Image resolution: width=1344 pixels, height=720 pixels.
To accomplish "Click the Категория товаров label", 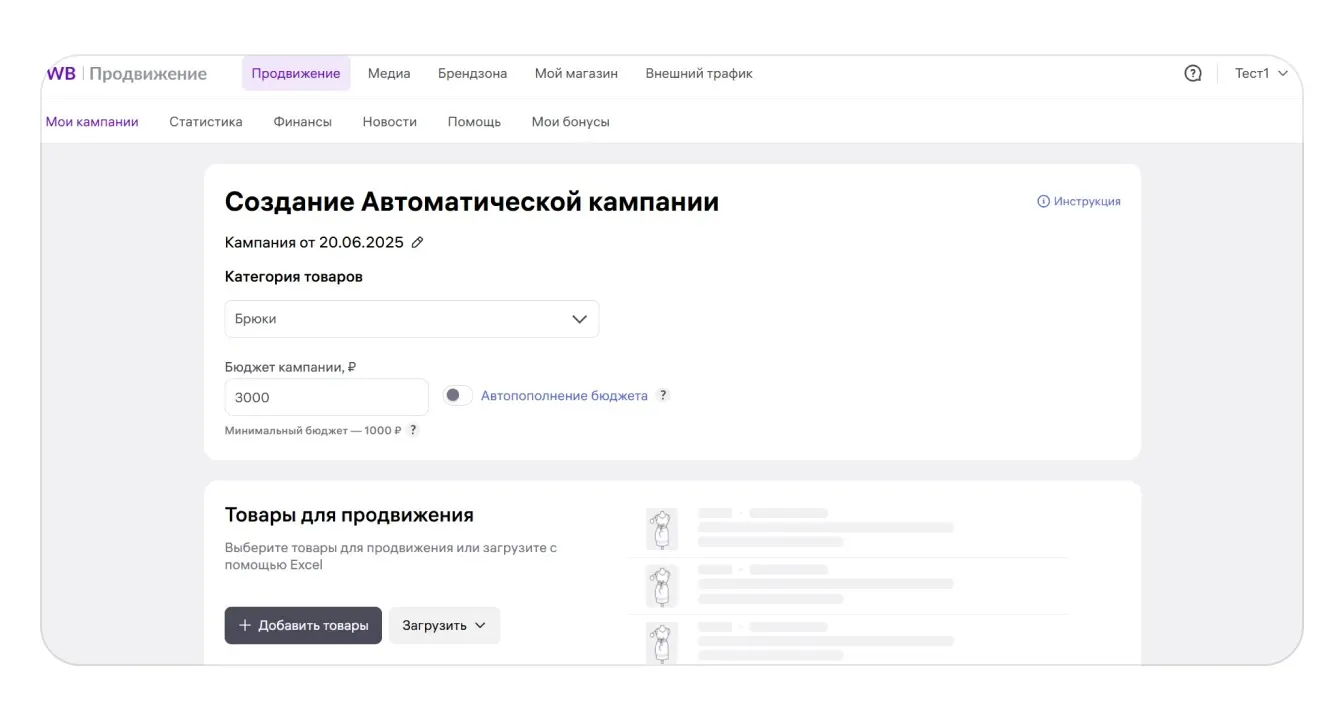I will coord(294,276).
